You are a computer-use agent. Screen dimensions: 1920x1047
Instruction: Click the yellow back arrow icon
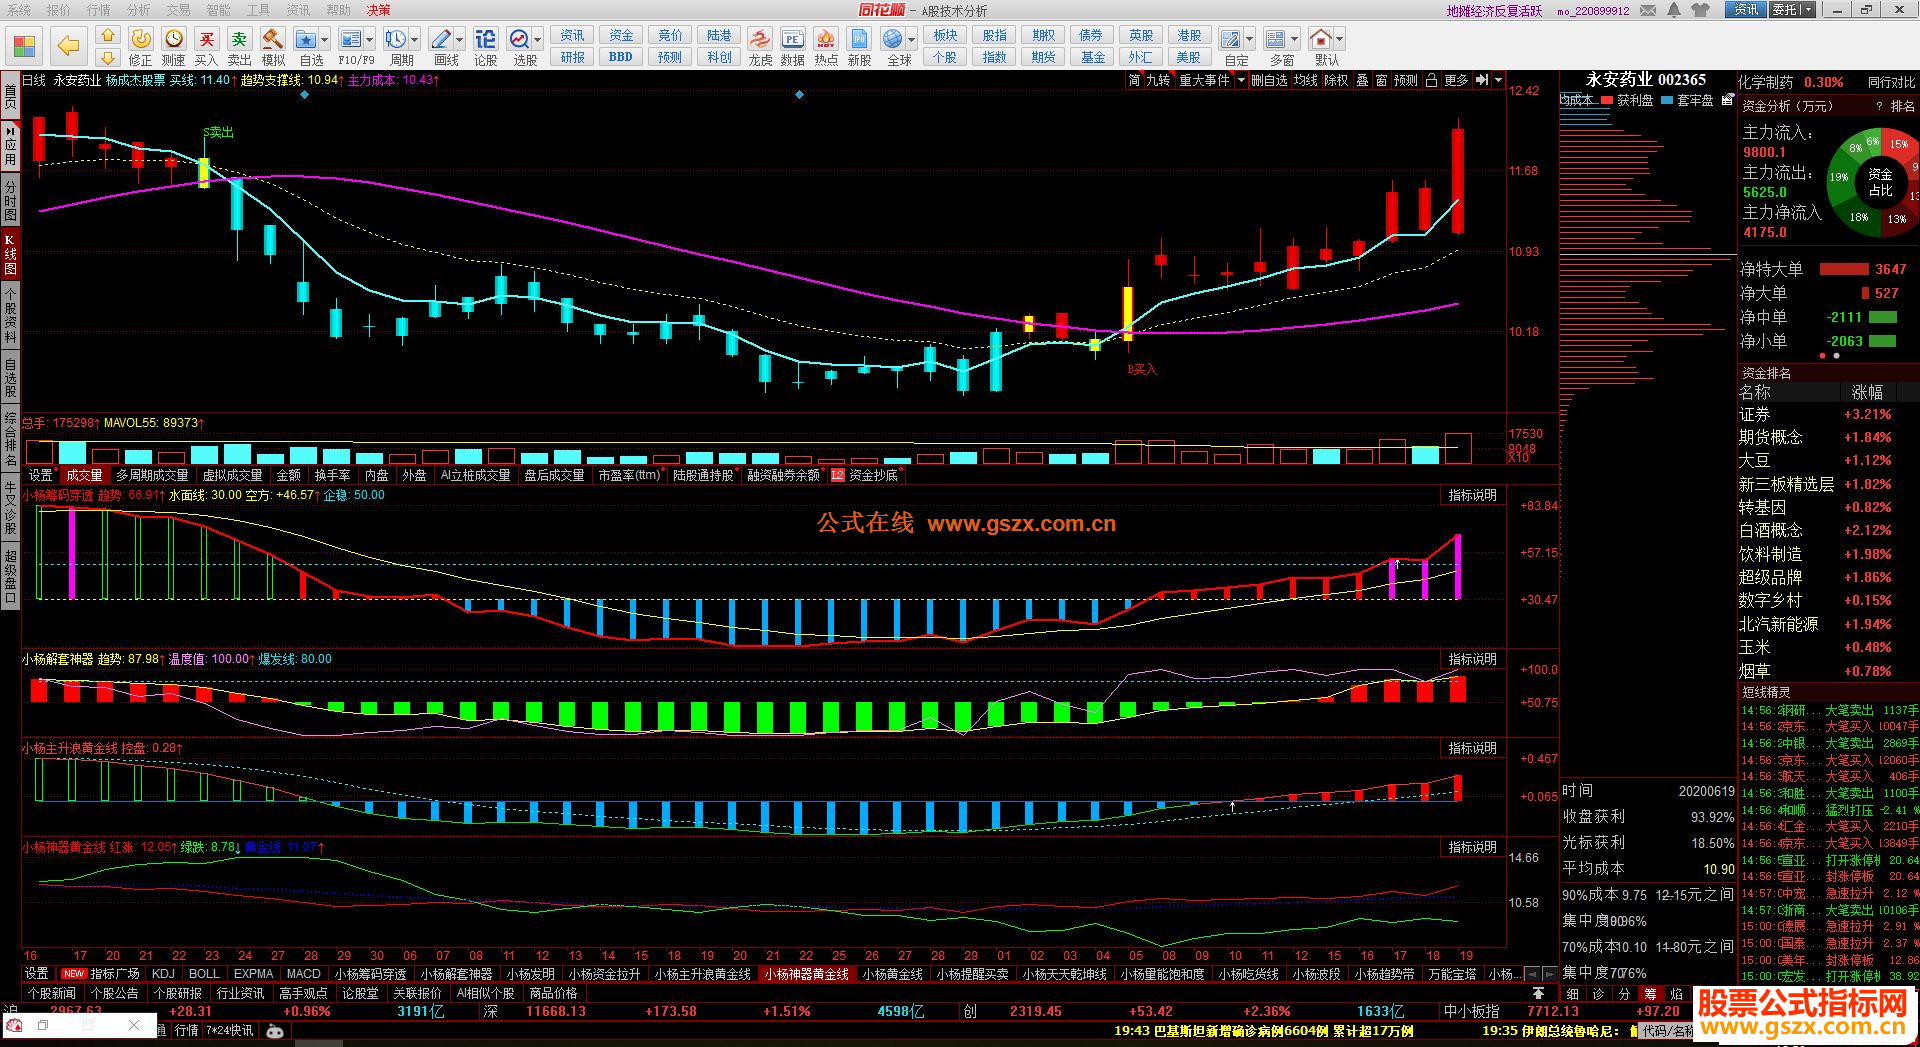(68, 46)
